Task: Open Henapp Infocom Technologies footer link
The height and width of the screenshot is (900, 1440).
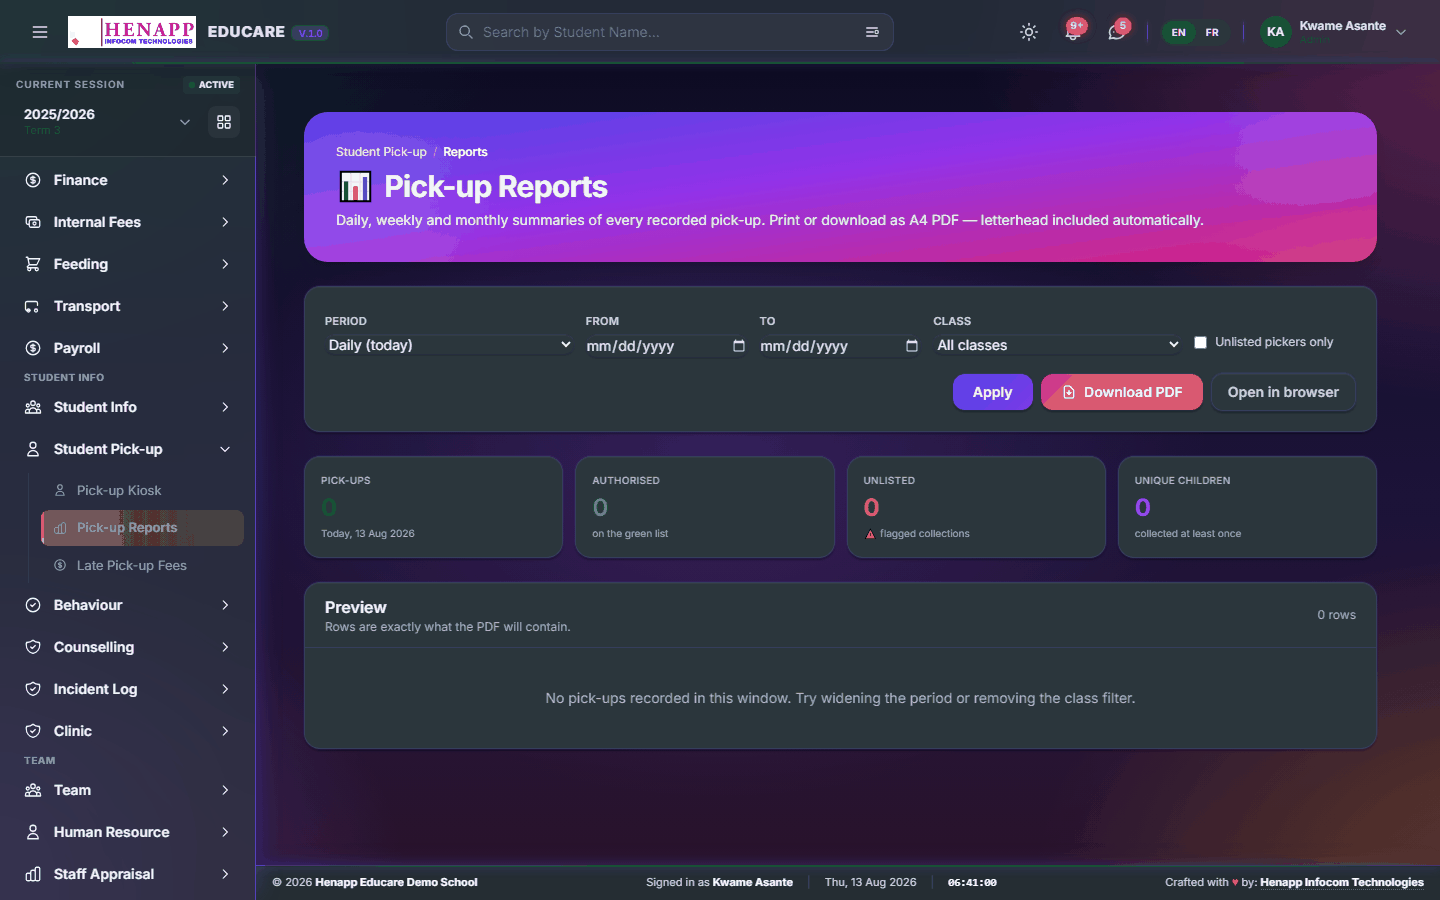Action: (1342, 882)
